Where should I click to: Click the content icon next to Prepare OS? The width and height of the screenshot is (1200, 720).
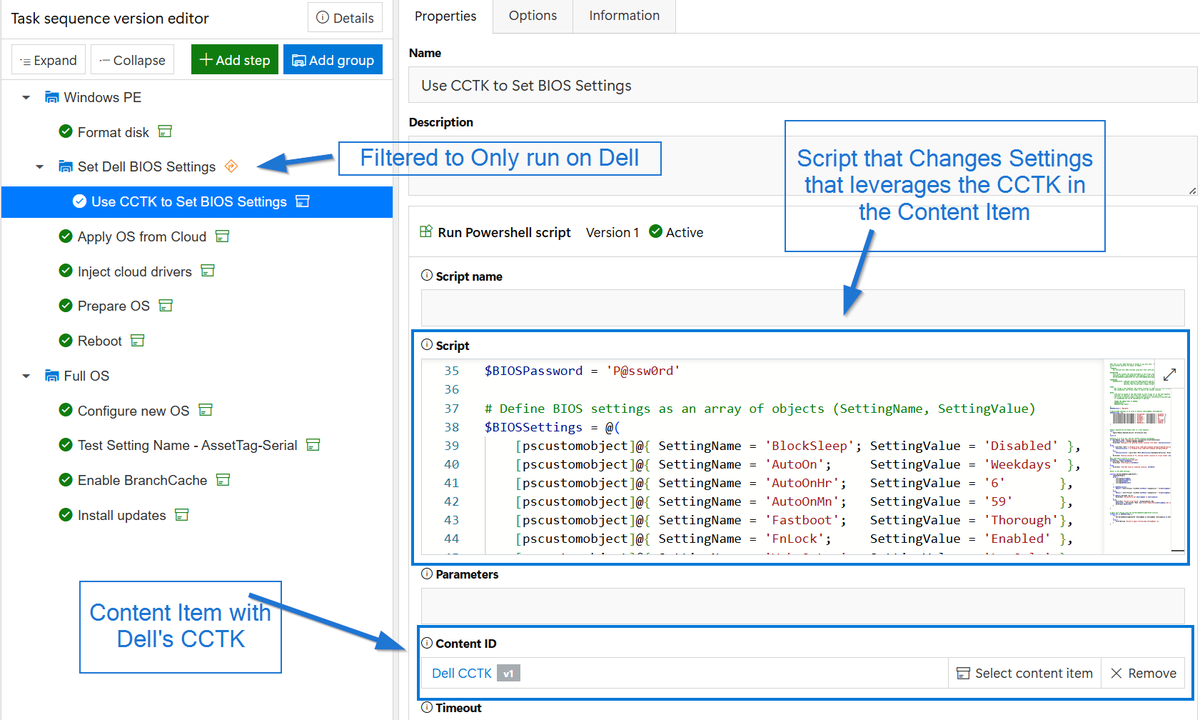(166, 305)
